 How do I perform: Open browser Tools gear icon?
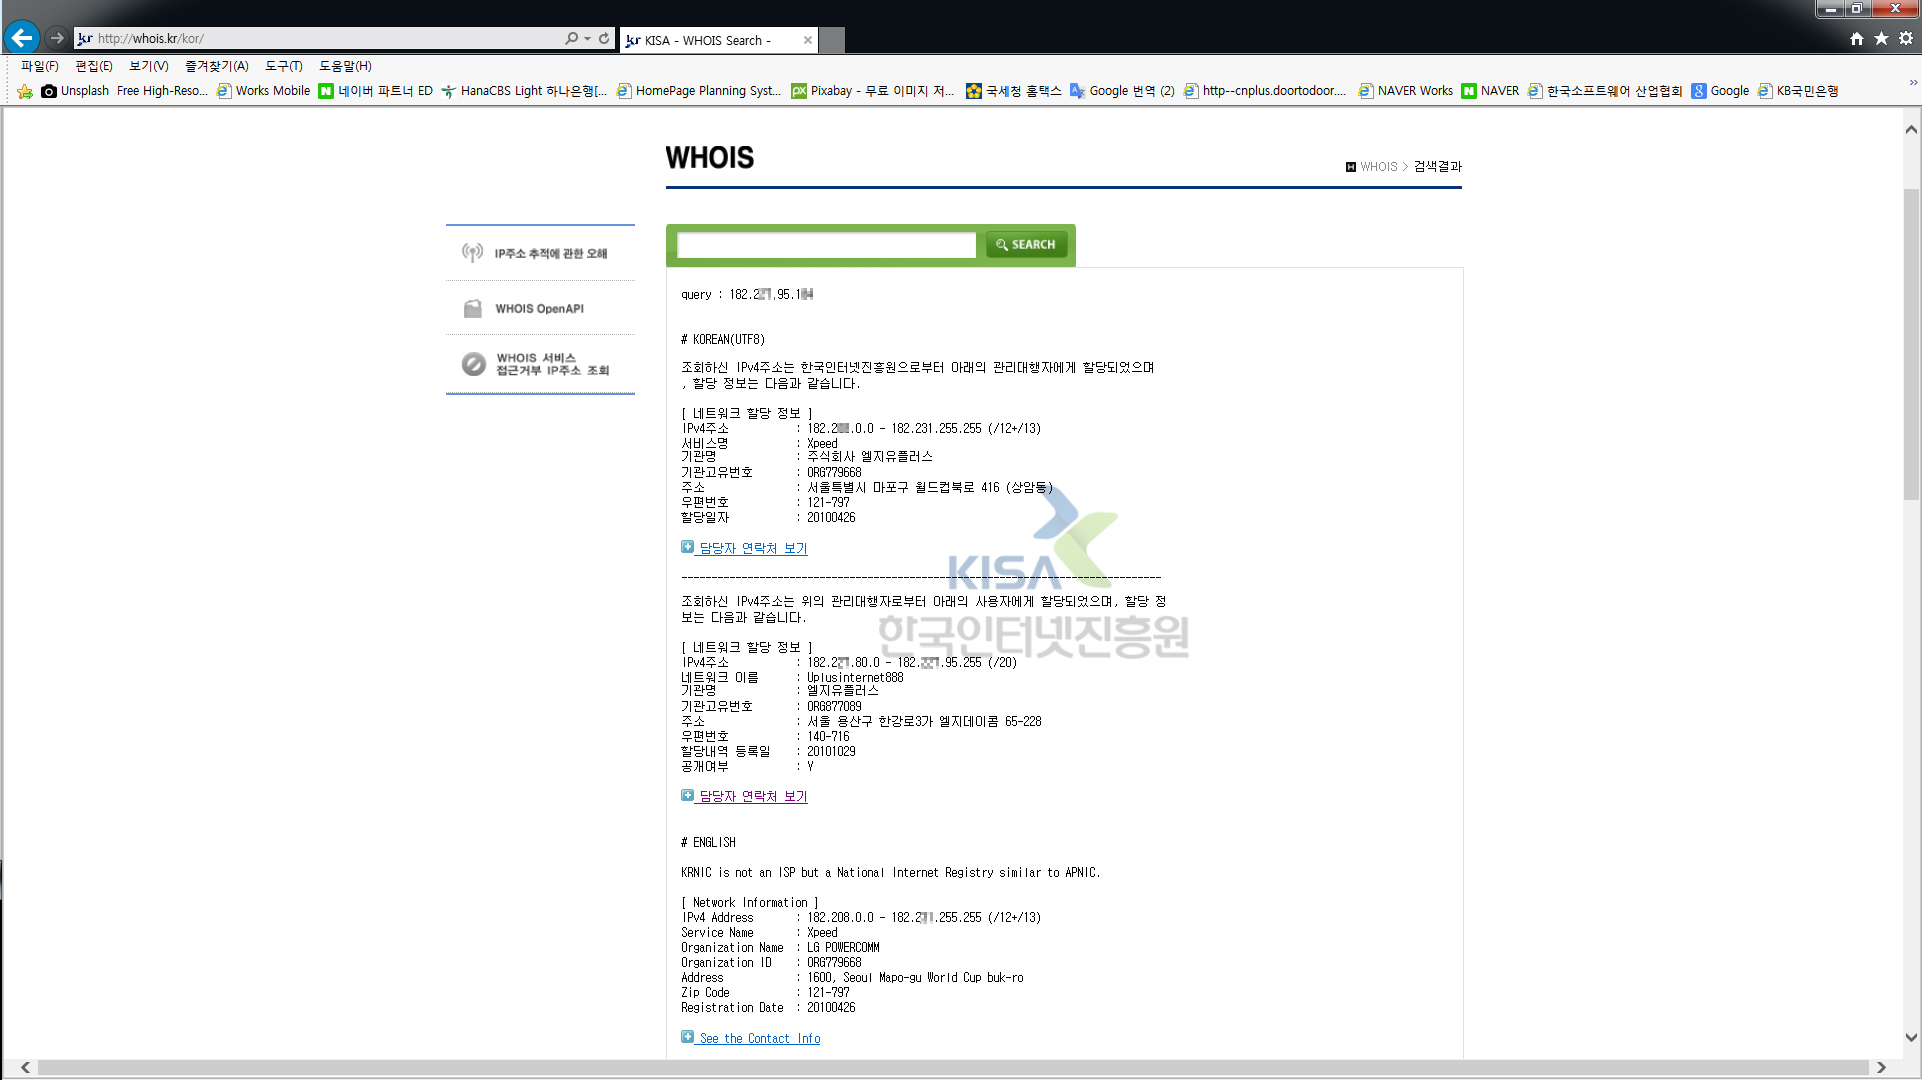coord(1906,38)
